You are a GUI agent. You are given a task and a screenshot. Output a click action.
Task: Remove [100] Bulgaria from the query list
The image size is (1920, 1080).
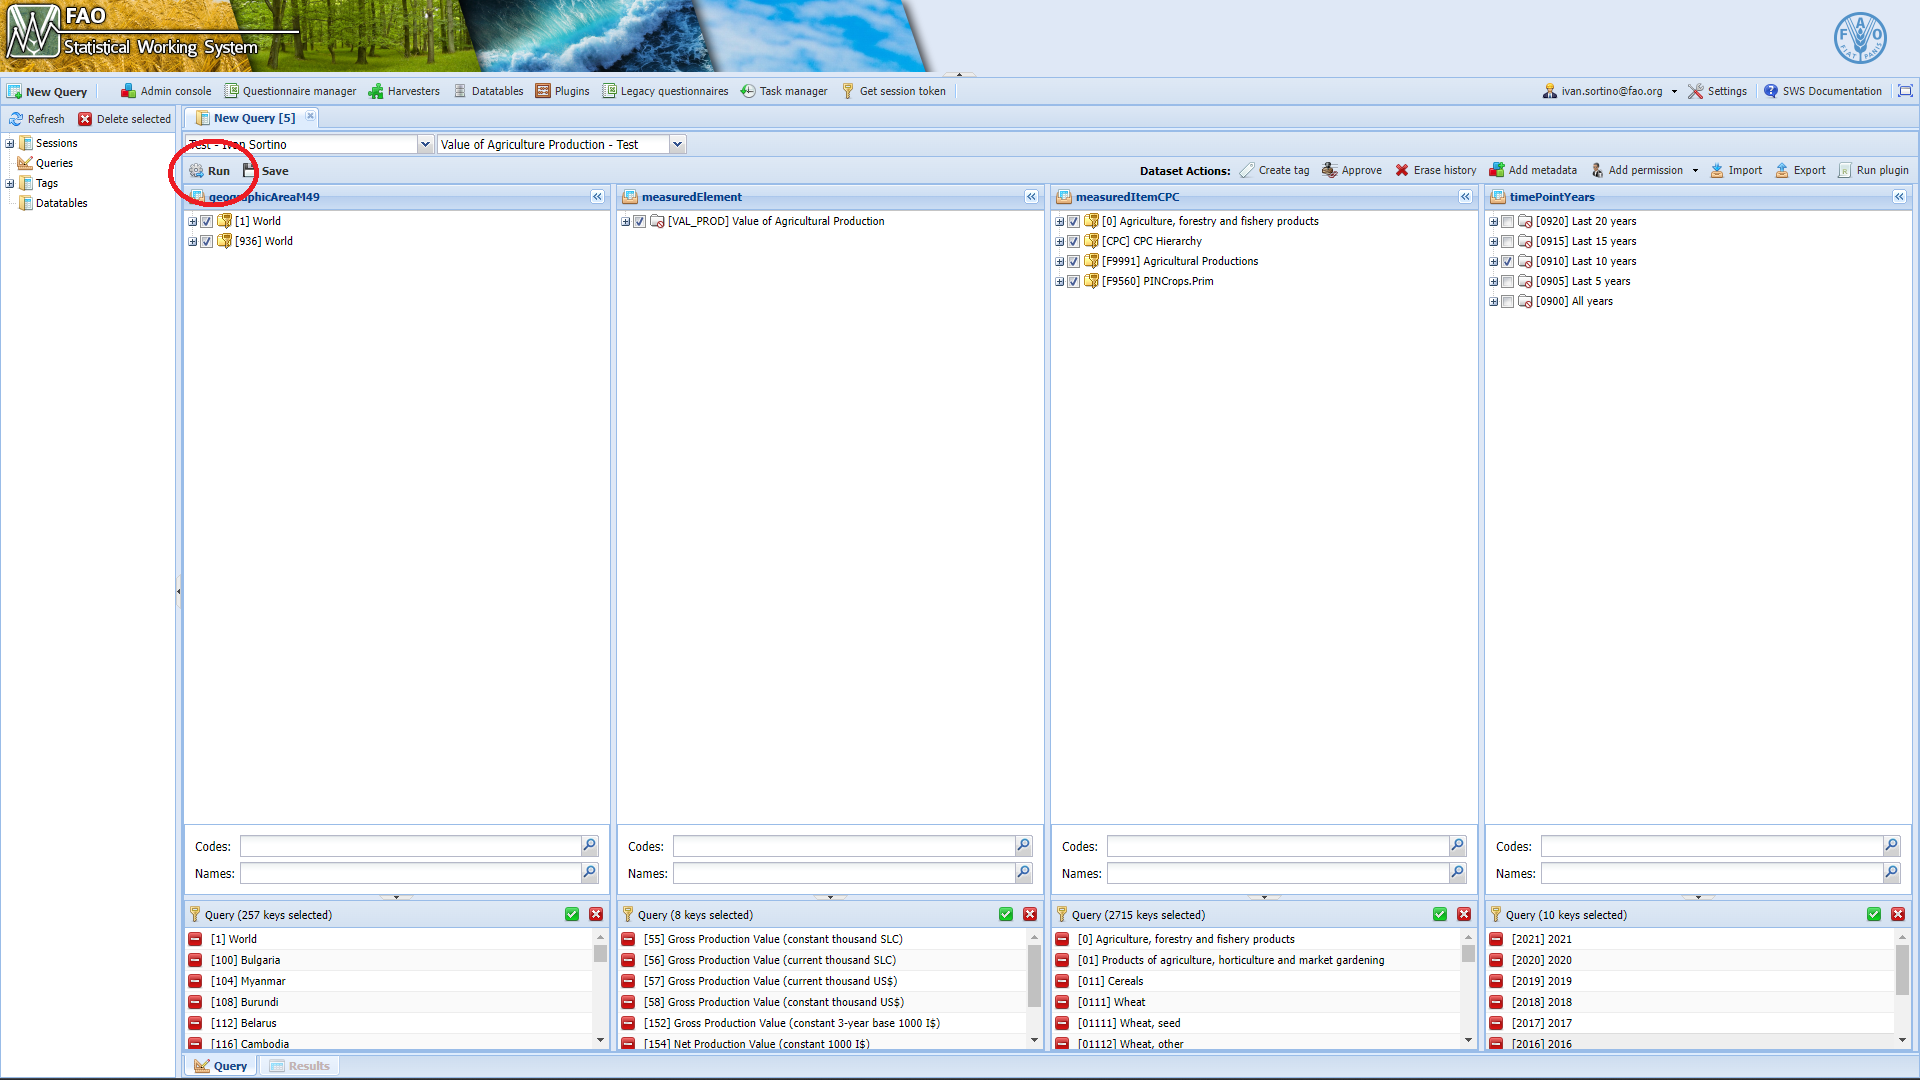(195, 960)
